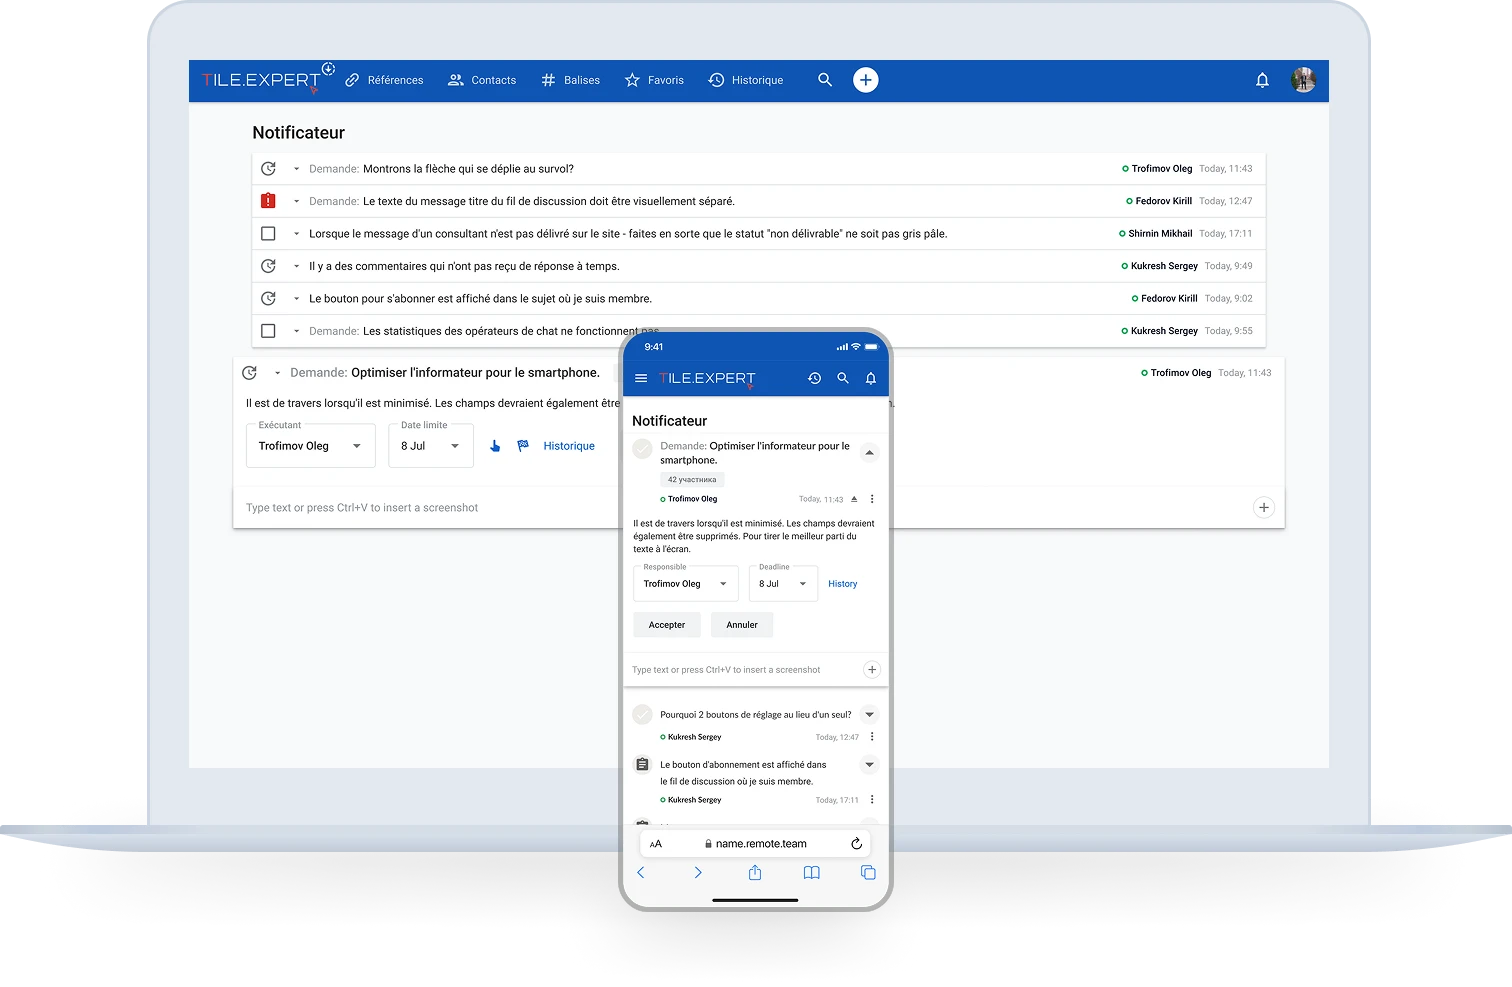The image size is (1512, 987).
Task: Click the clock status icon on the 'Montrons la flèche' row
Action: (268, 169)
